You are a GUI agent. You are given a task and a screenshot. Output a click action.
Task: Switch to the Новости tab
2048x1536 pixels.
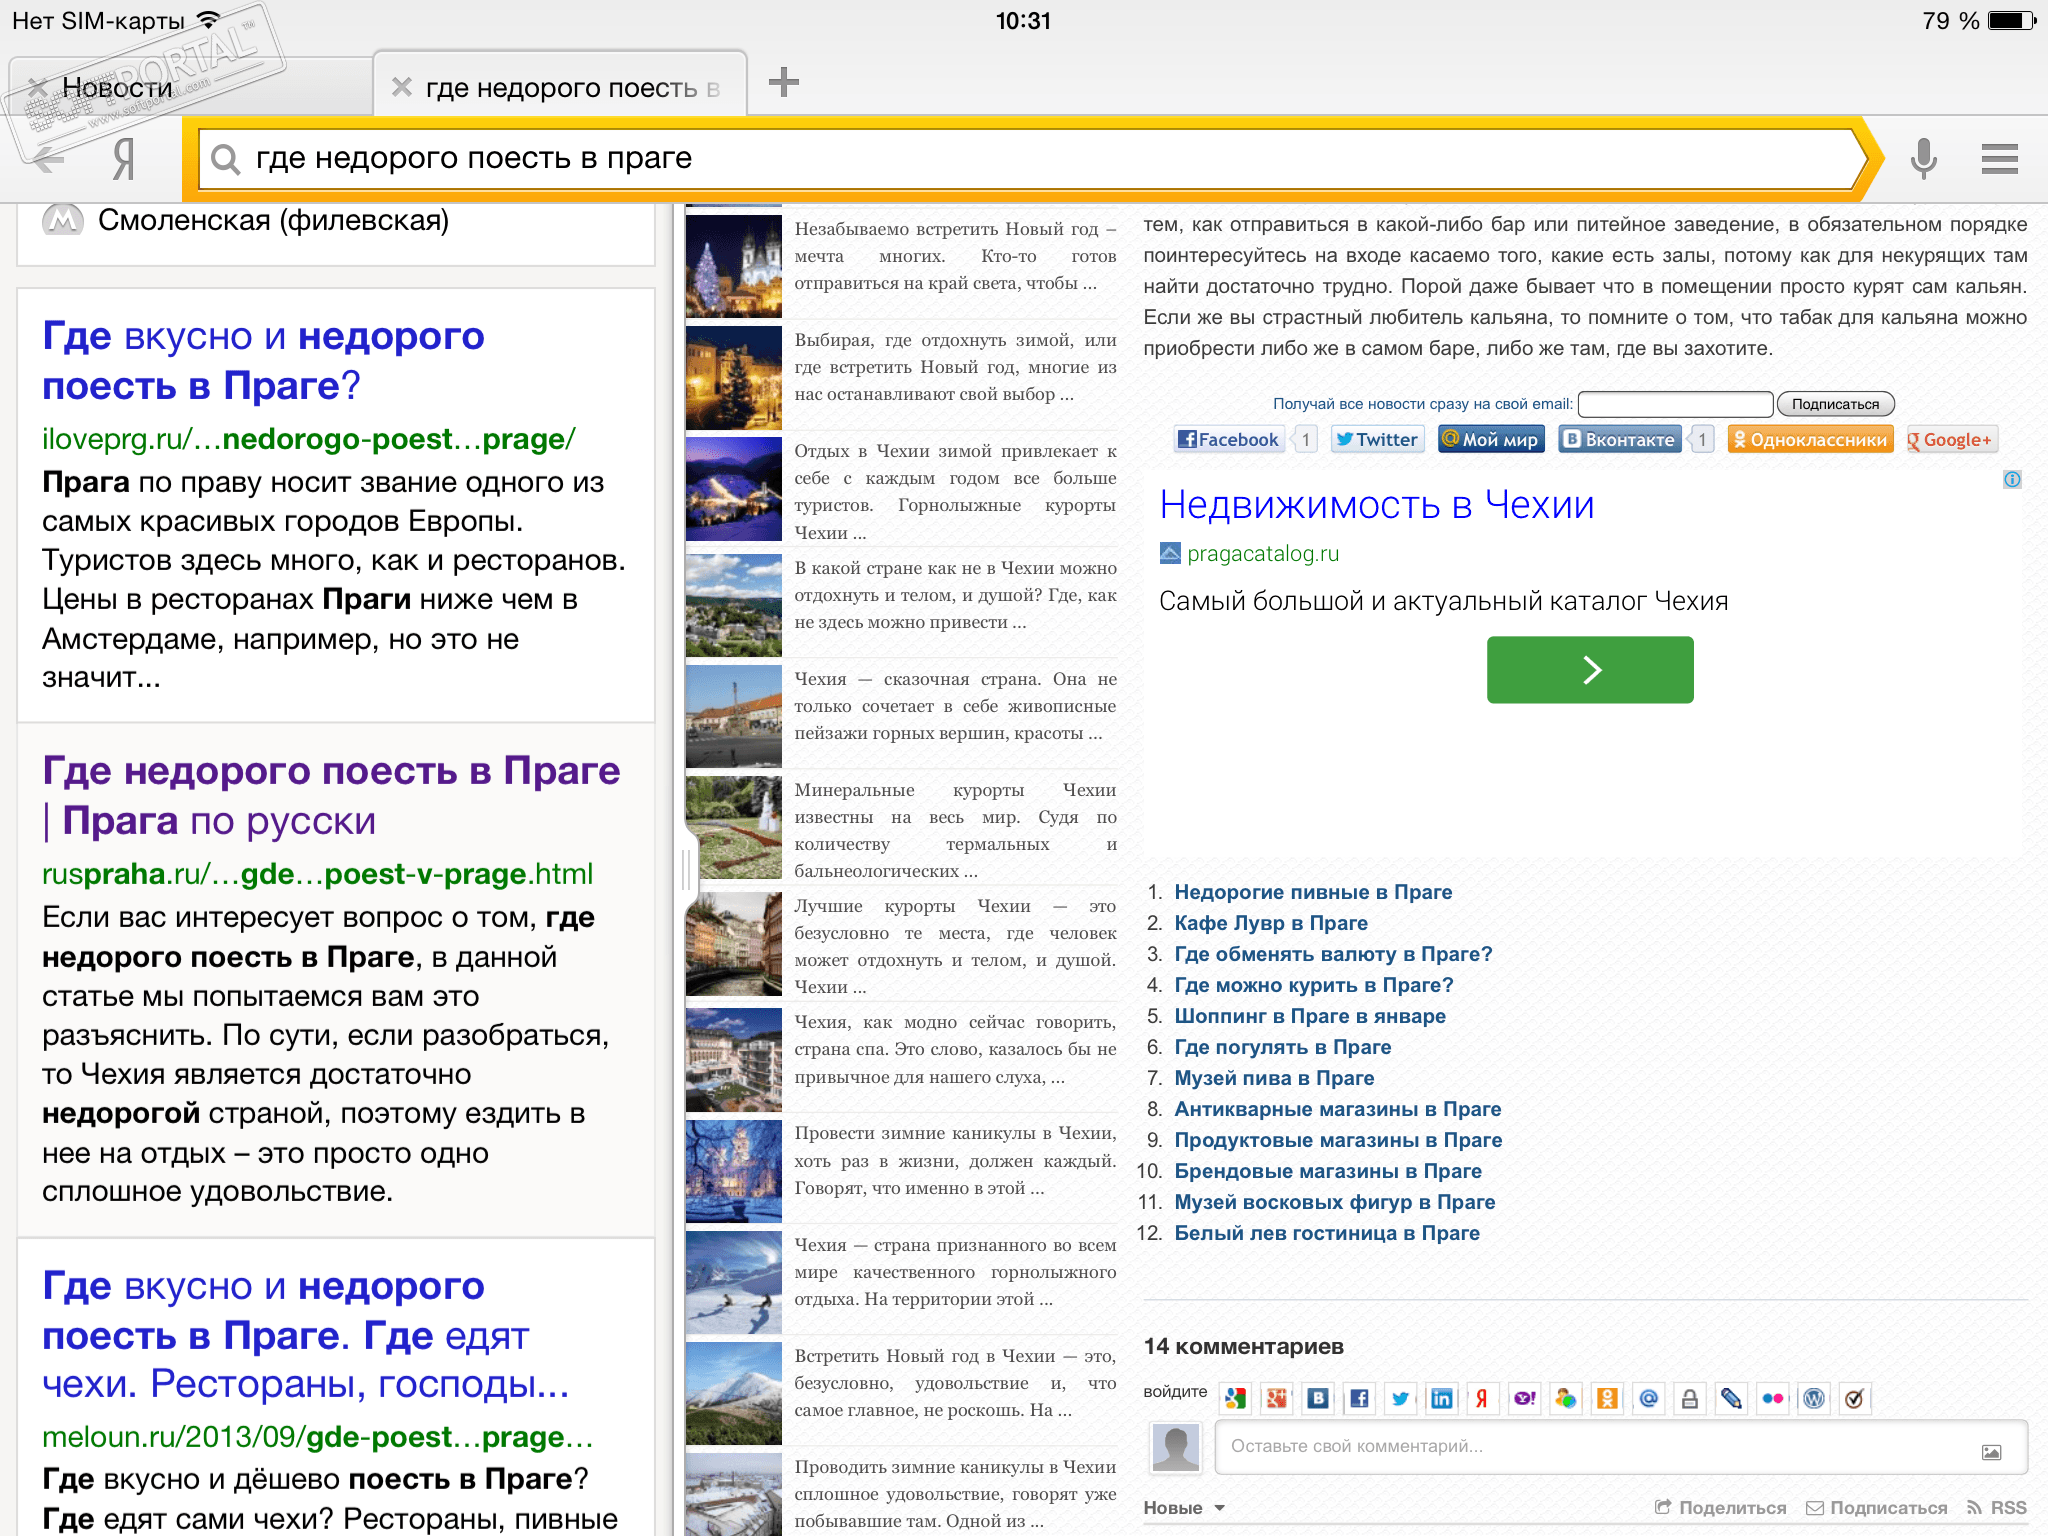[118, 88]
